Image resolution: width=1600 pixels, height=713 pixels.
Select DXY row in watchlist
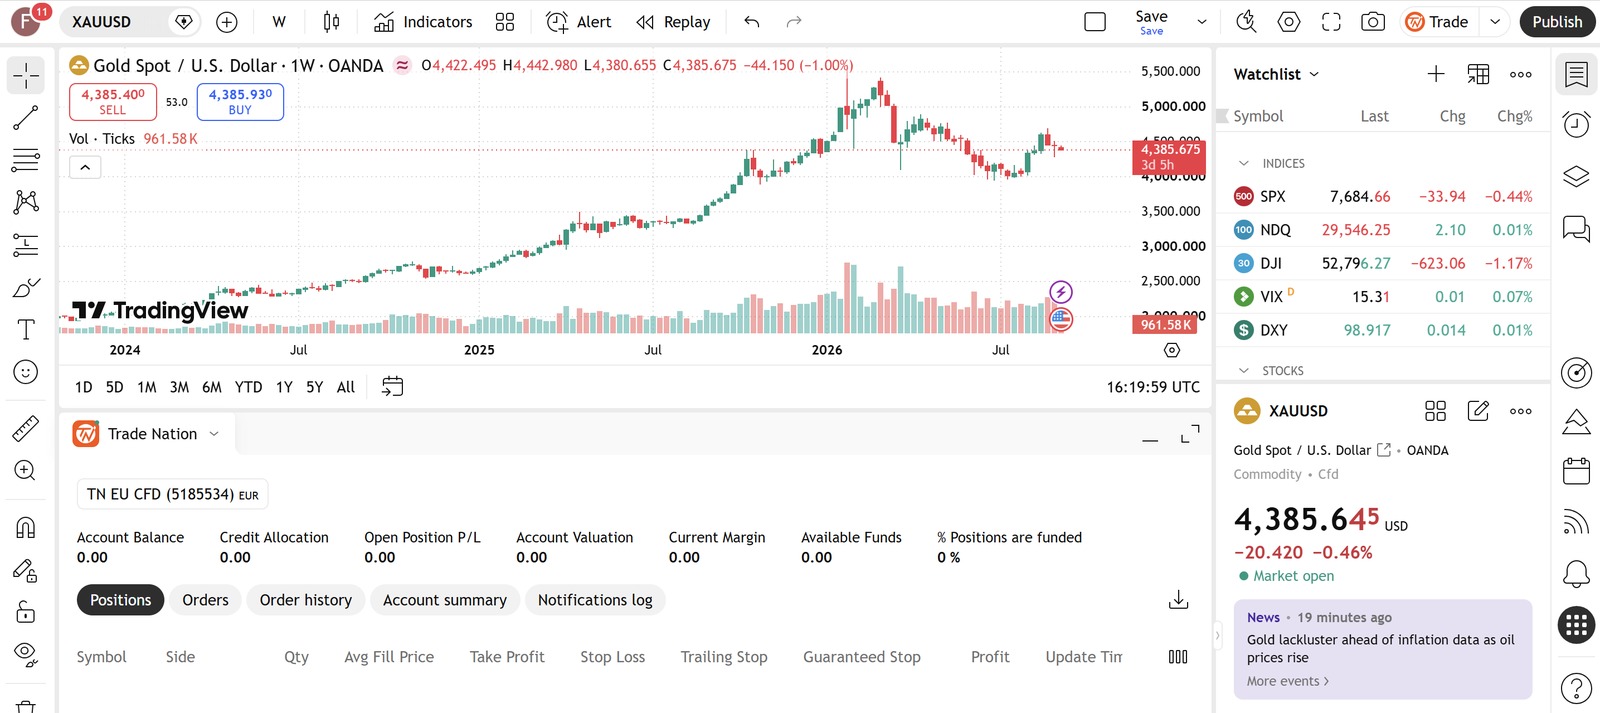(1383, 330)
